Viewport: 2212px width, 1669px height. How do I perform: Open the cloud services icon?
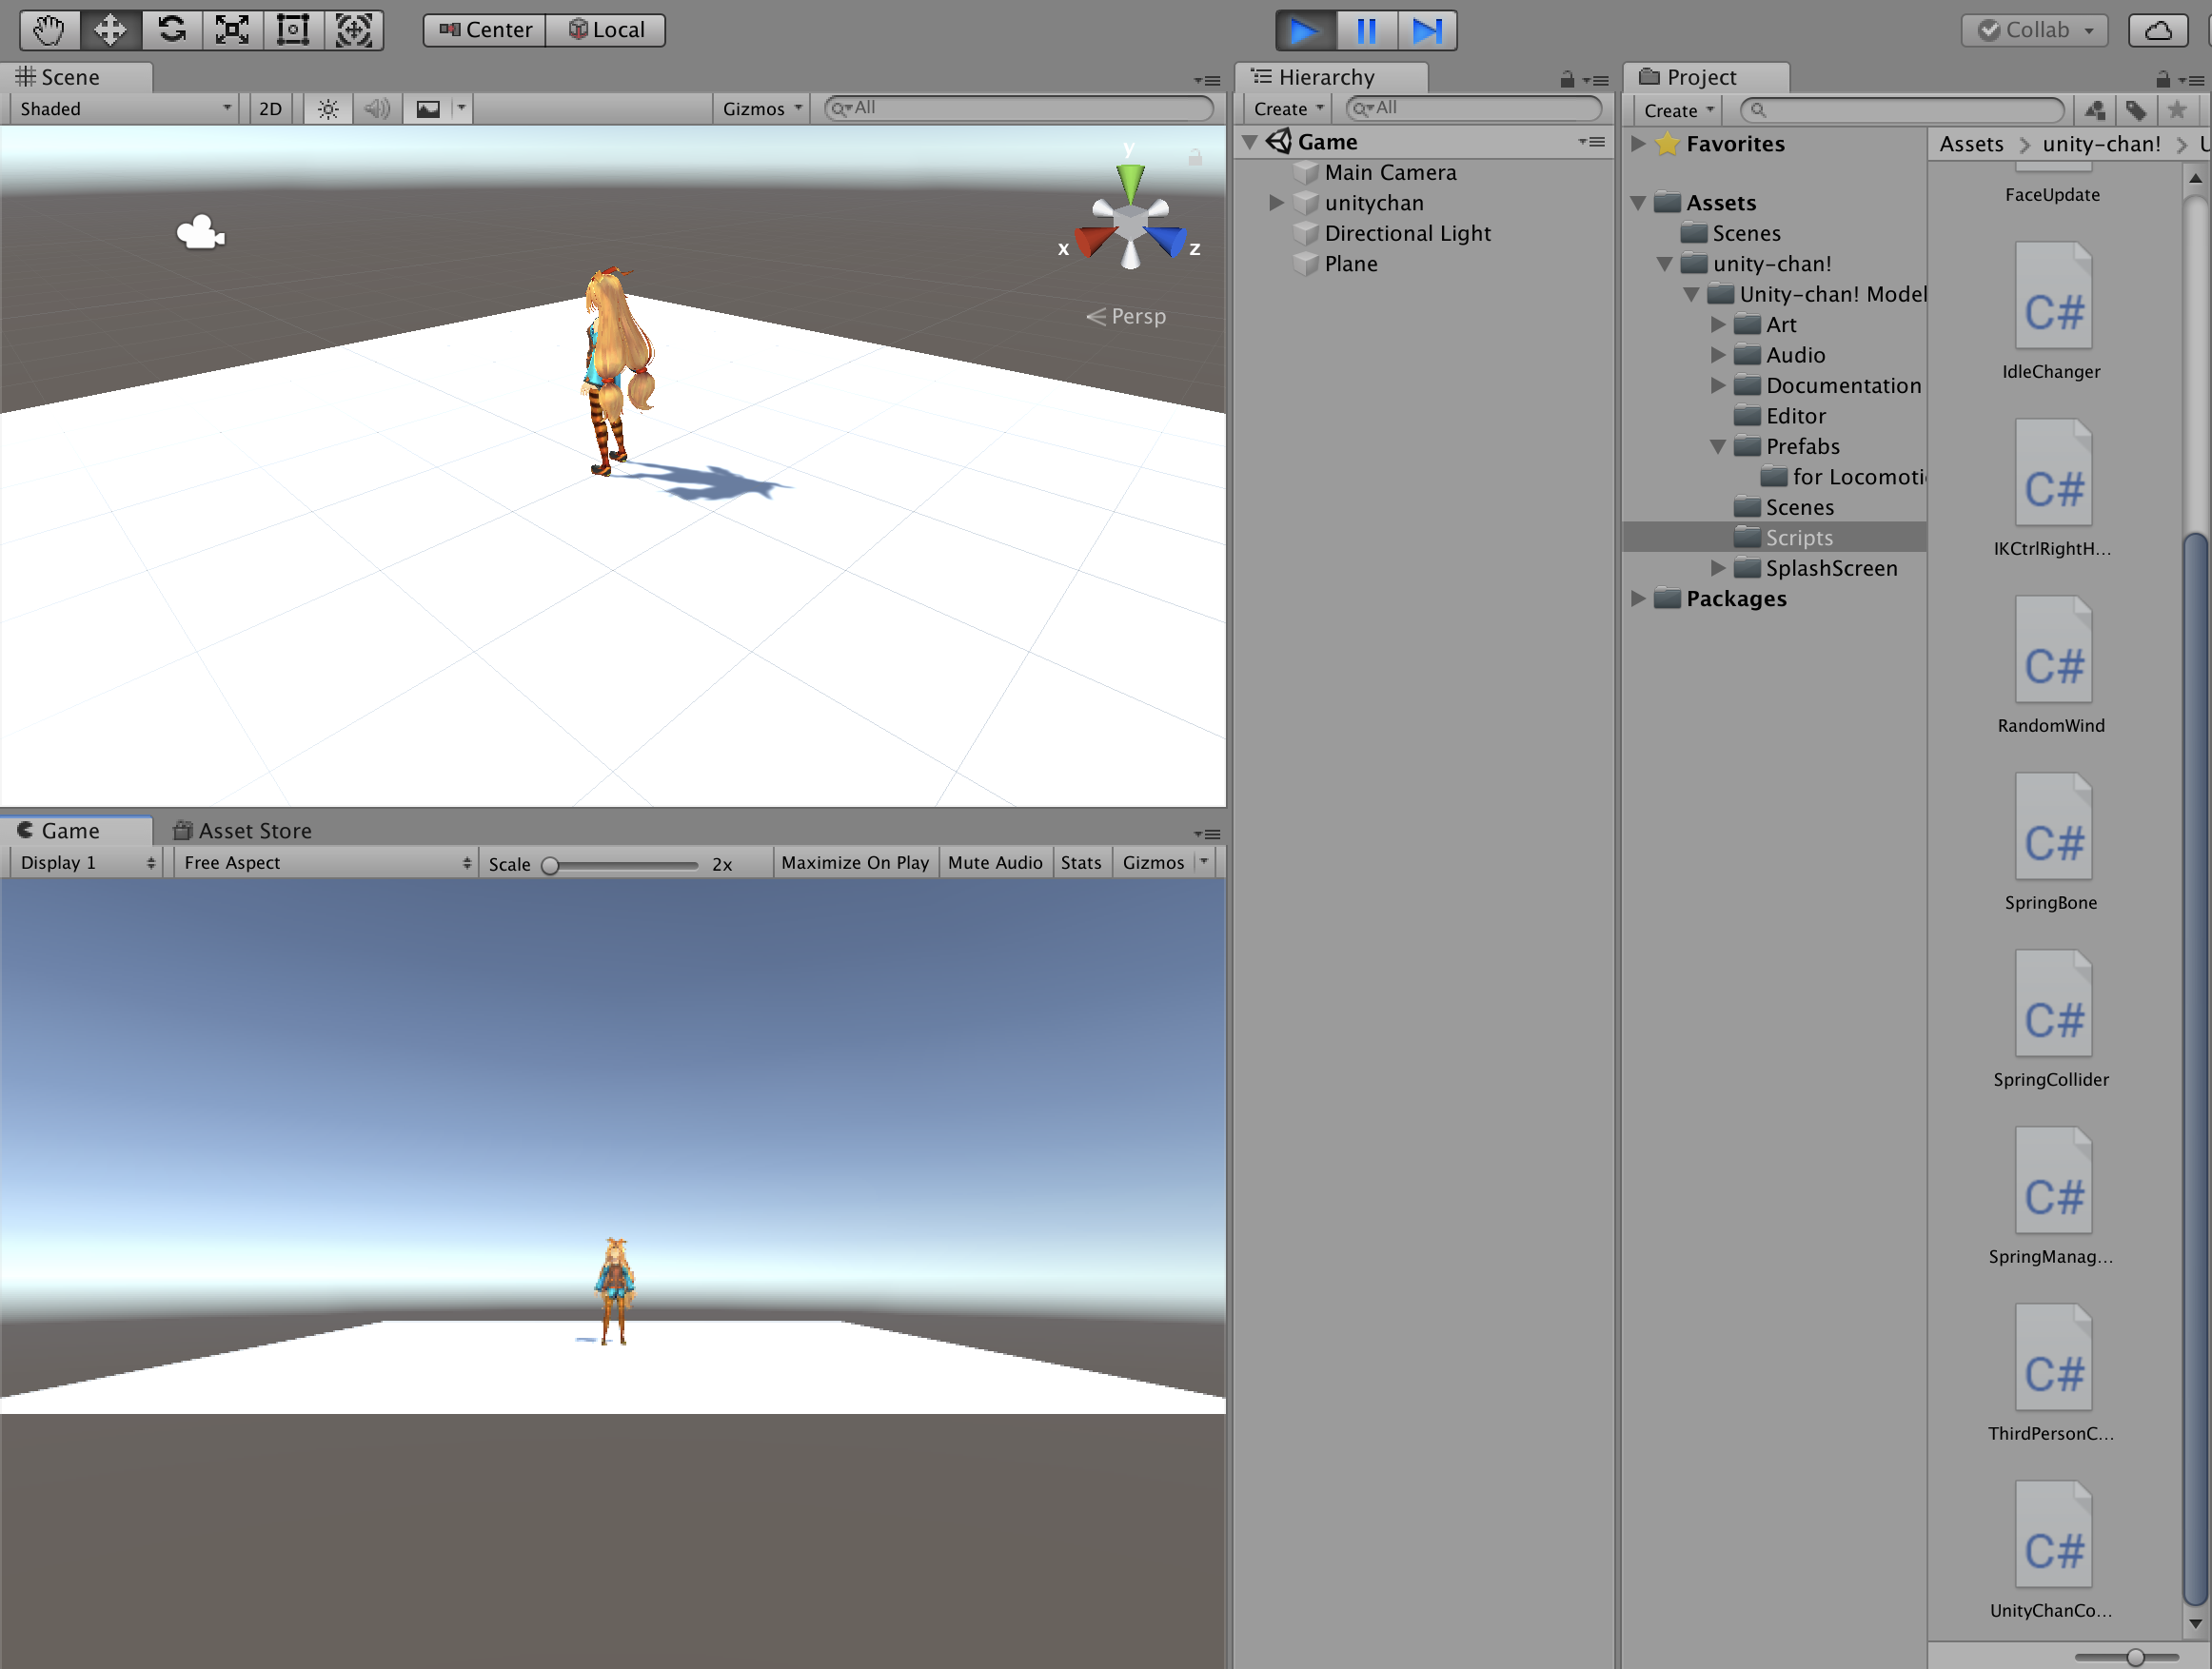click(2158, 30)
